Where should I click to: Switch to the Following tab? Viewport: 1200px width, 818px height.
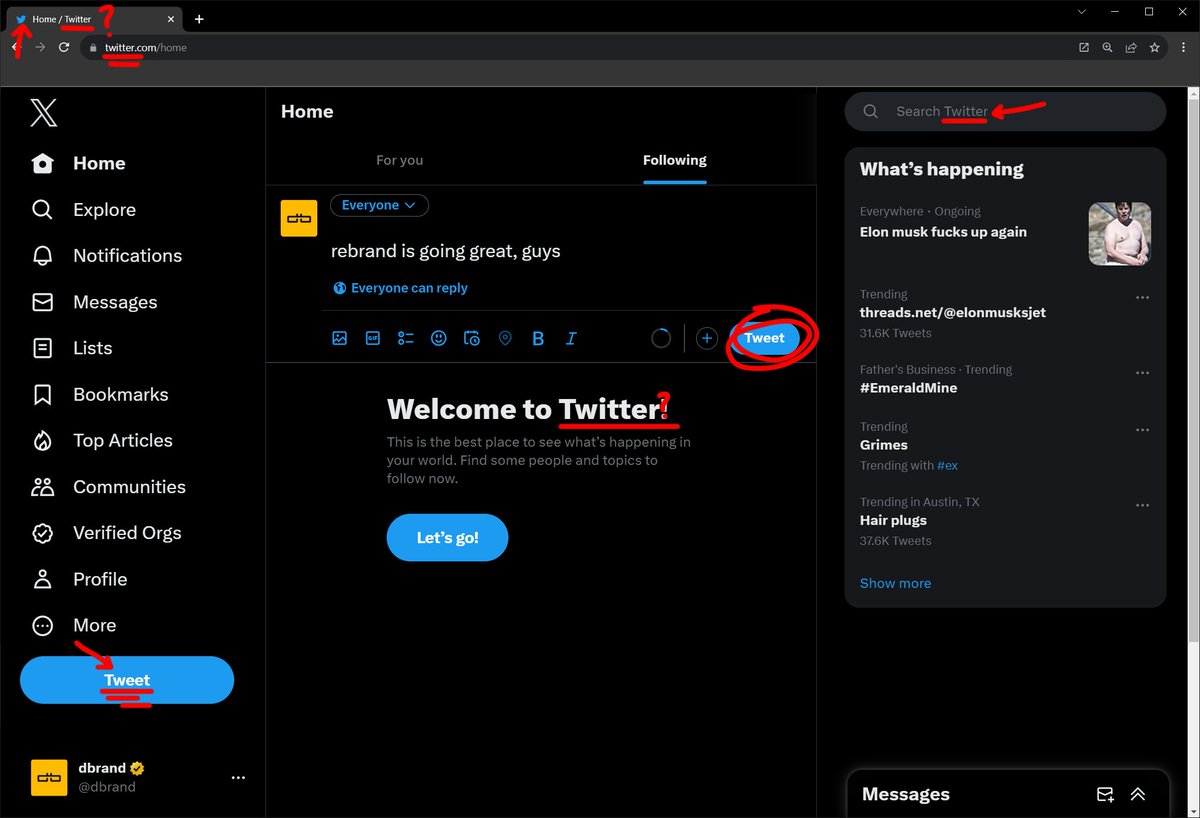coord(674,160)
